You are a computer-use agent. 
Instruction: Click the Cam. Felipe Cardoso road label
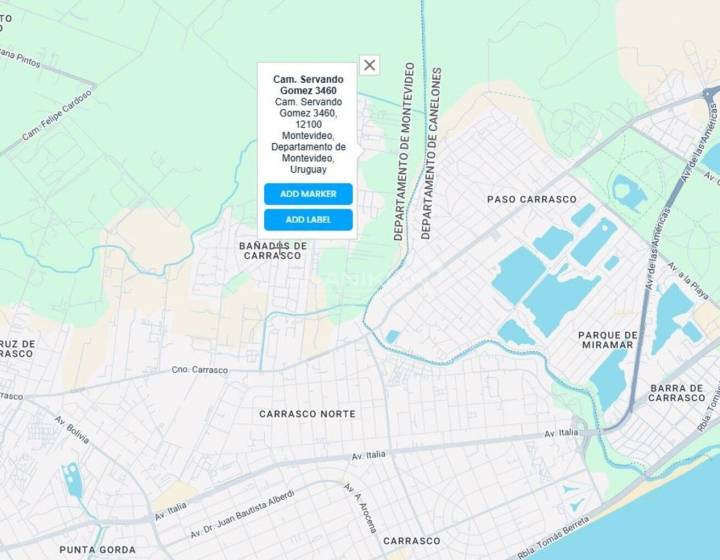(x=57, y=115)
